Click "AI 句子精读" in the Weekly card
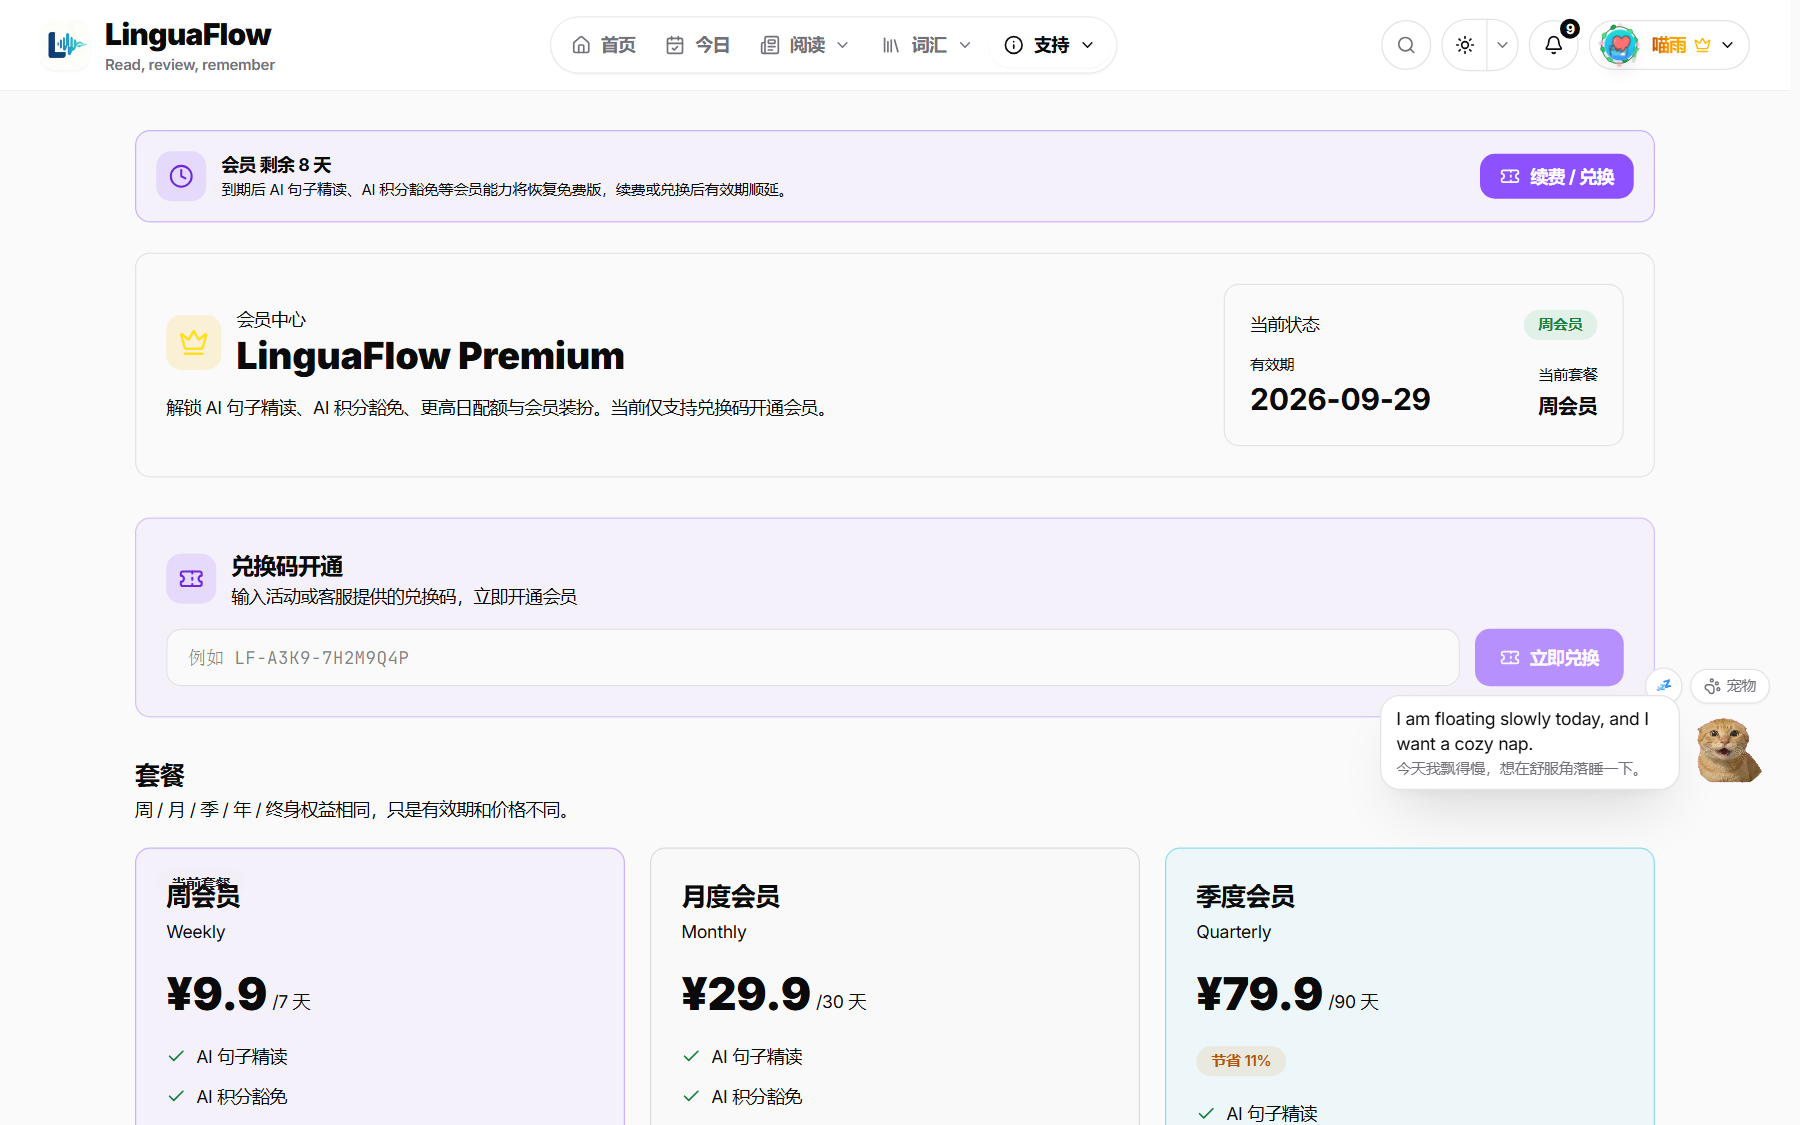The height and width of the screenshot is (1125, 1800). 242,1056
